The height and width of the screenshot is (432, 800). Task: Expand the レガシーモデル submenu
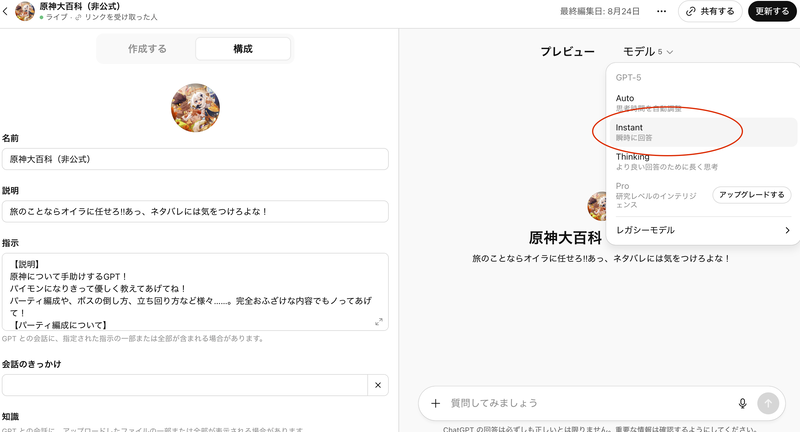pos(703,230)
